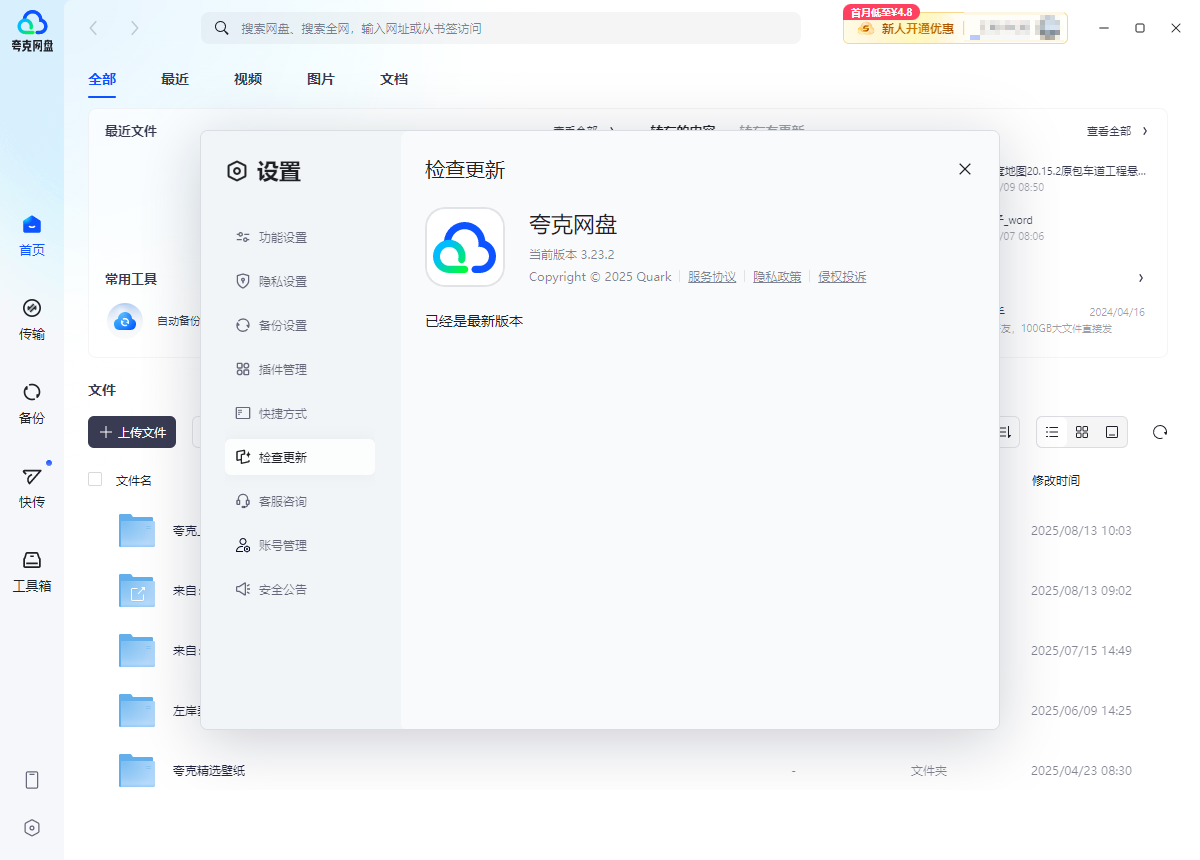Click the 文件名 column header
This screenshot has height=860, width=1200.
coord(134,480)
